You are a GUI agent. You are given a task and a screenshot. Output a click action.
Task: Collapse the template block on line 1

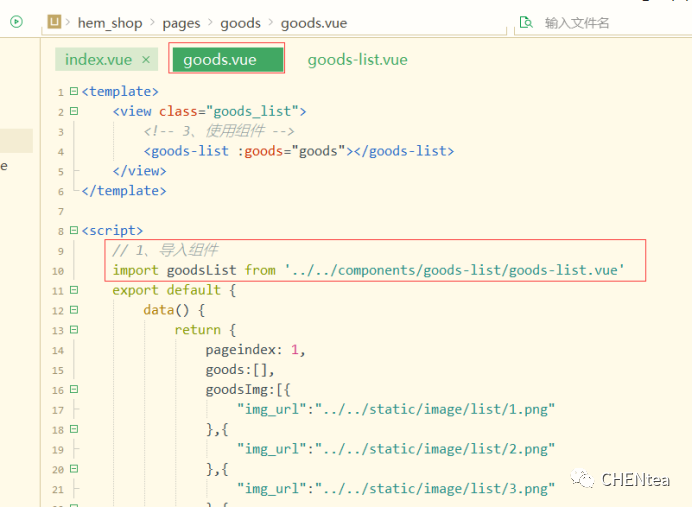point(74,91)
